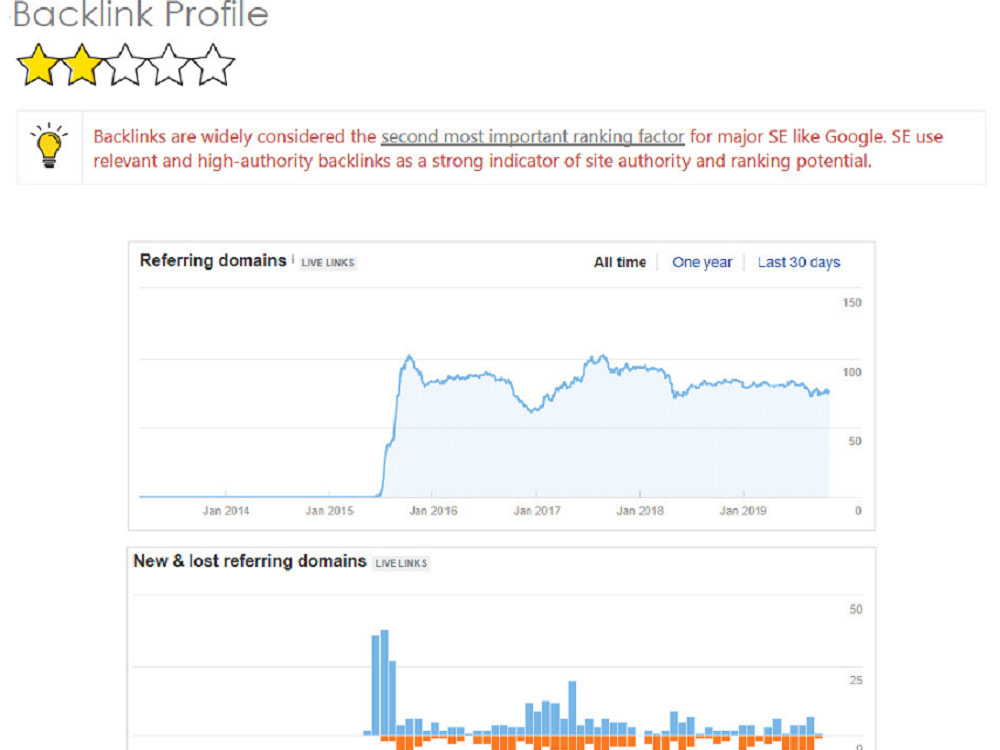Click the Jan 2016 marker on referring domains axis

point(433,510)
